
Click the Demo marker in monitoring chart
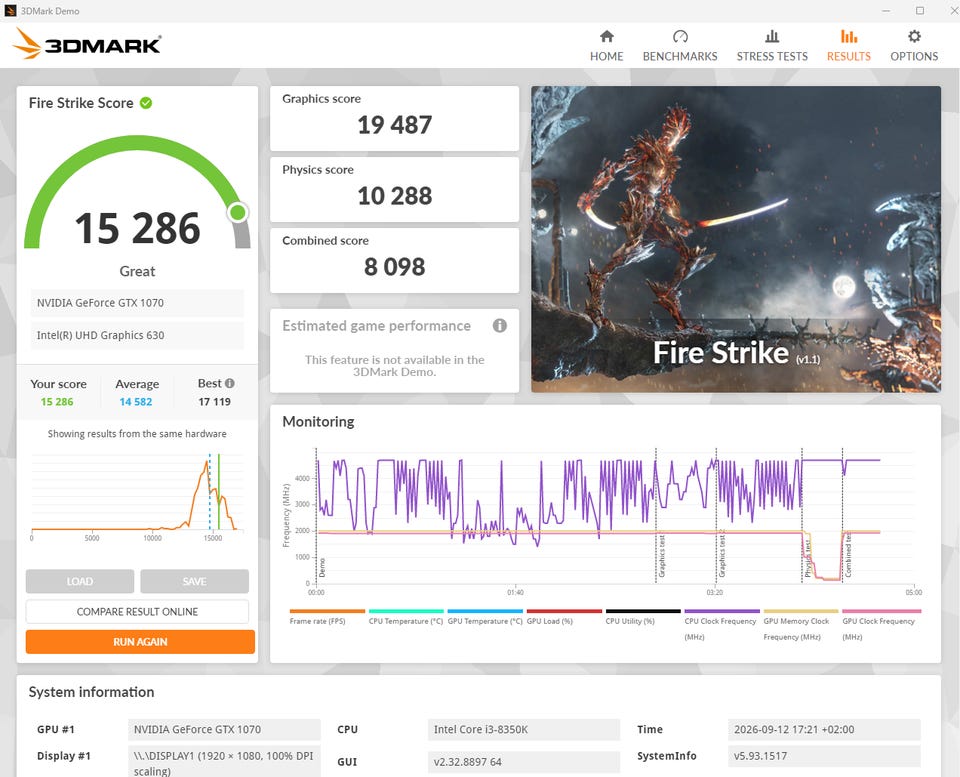click(x=322, y=568)
